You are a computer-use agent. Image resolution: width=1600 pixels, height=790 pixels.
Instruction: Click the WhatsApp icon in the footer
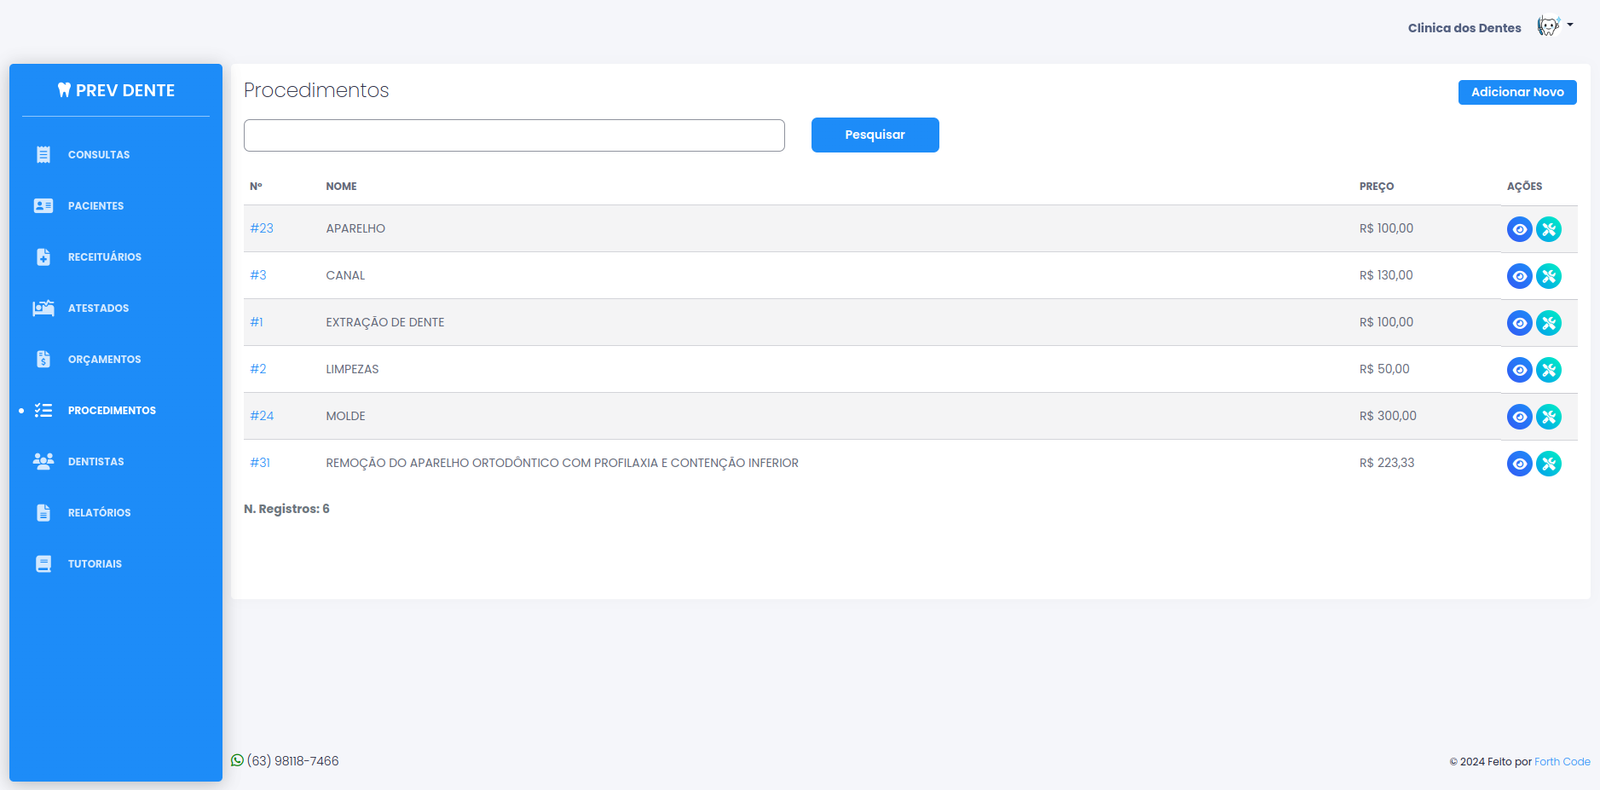pos(237,761)
